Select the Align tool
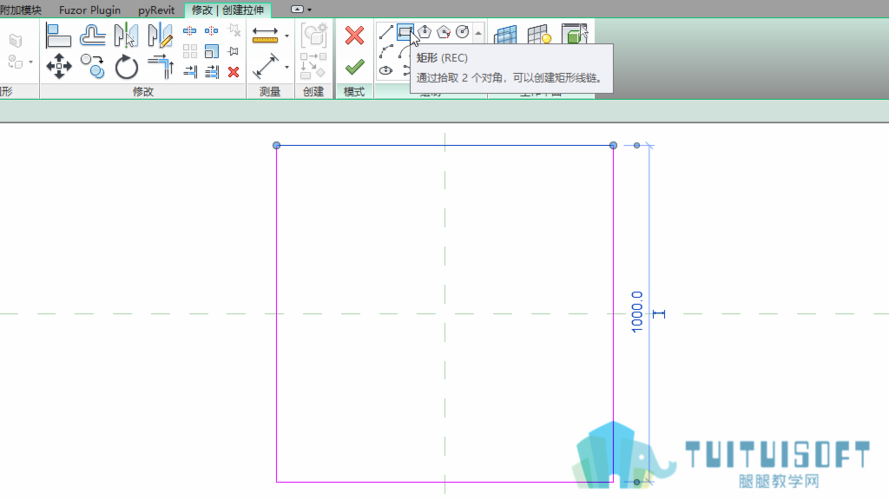The width and height of the screenshot is (889, 500). tap(58, 35)
